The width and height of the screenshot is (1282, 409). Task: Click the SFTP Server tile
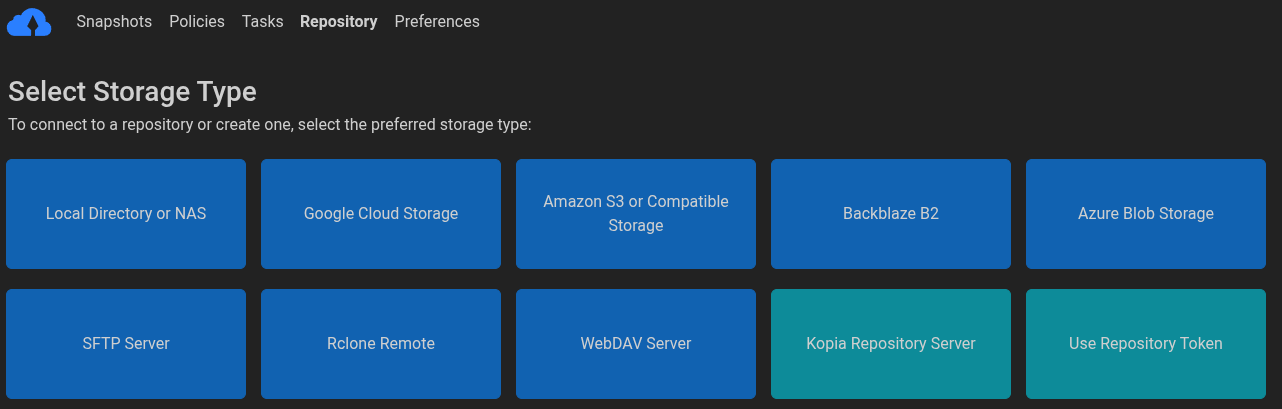(126, 344)
